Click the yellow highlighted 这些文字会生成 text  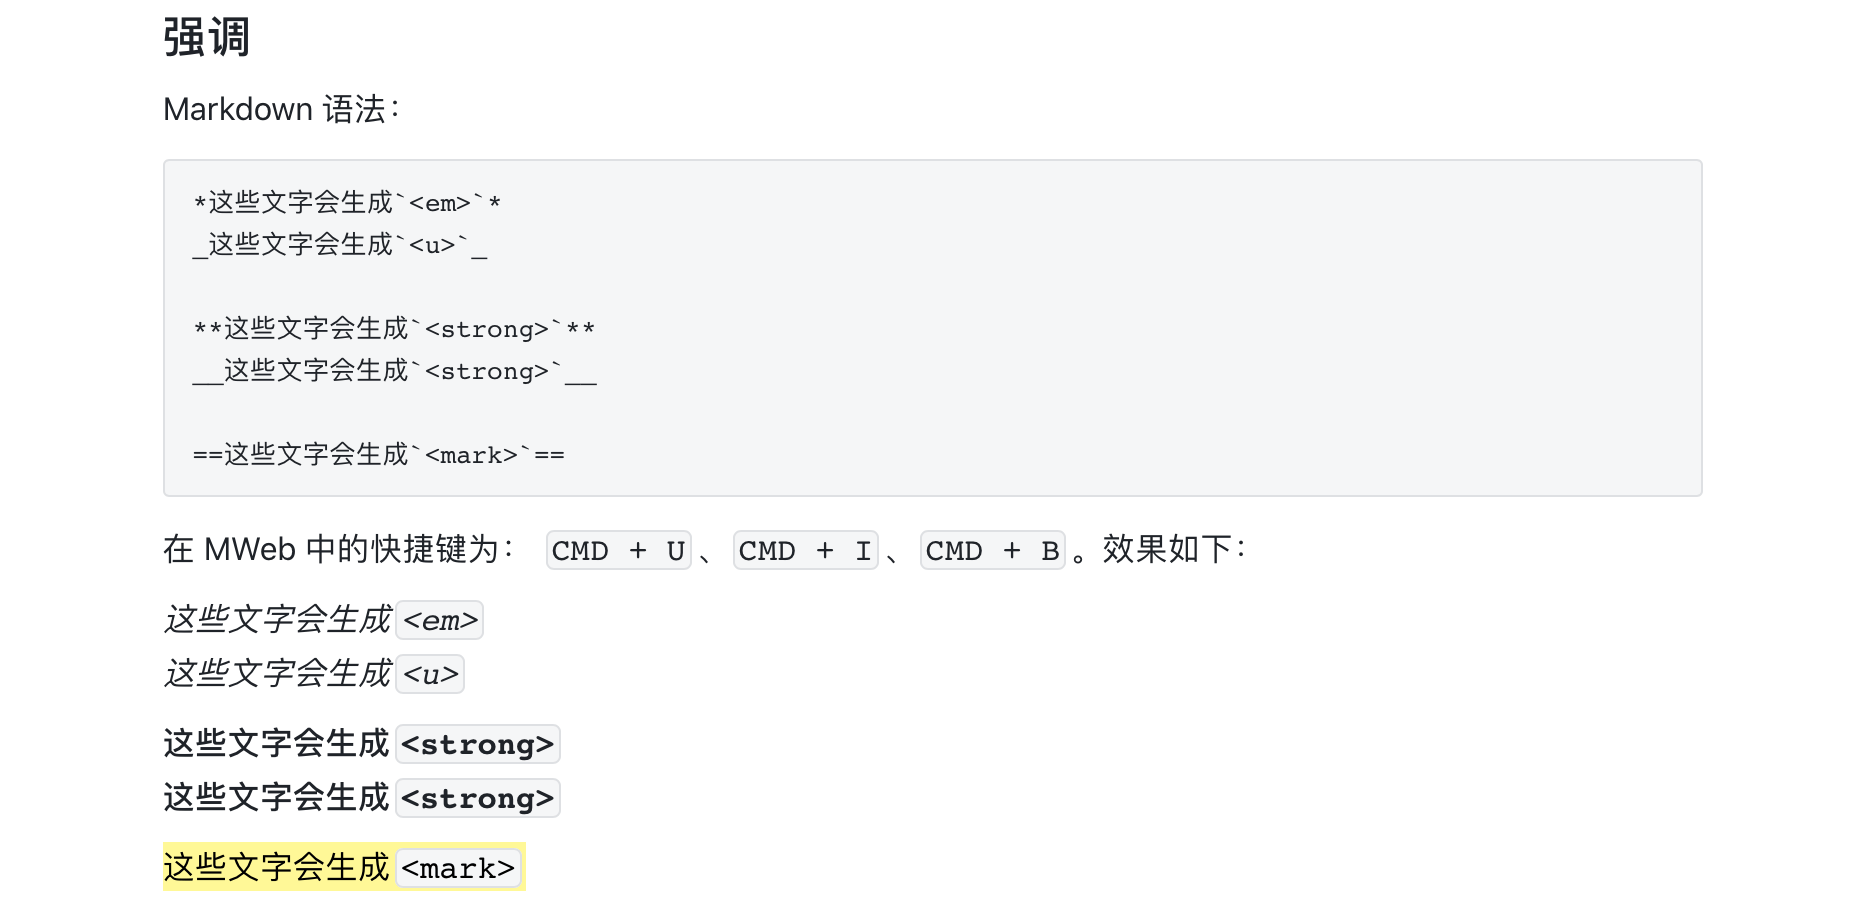pyautogui.click(x=277, y=867)
